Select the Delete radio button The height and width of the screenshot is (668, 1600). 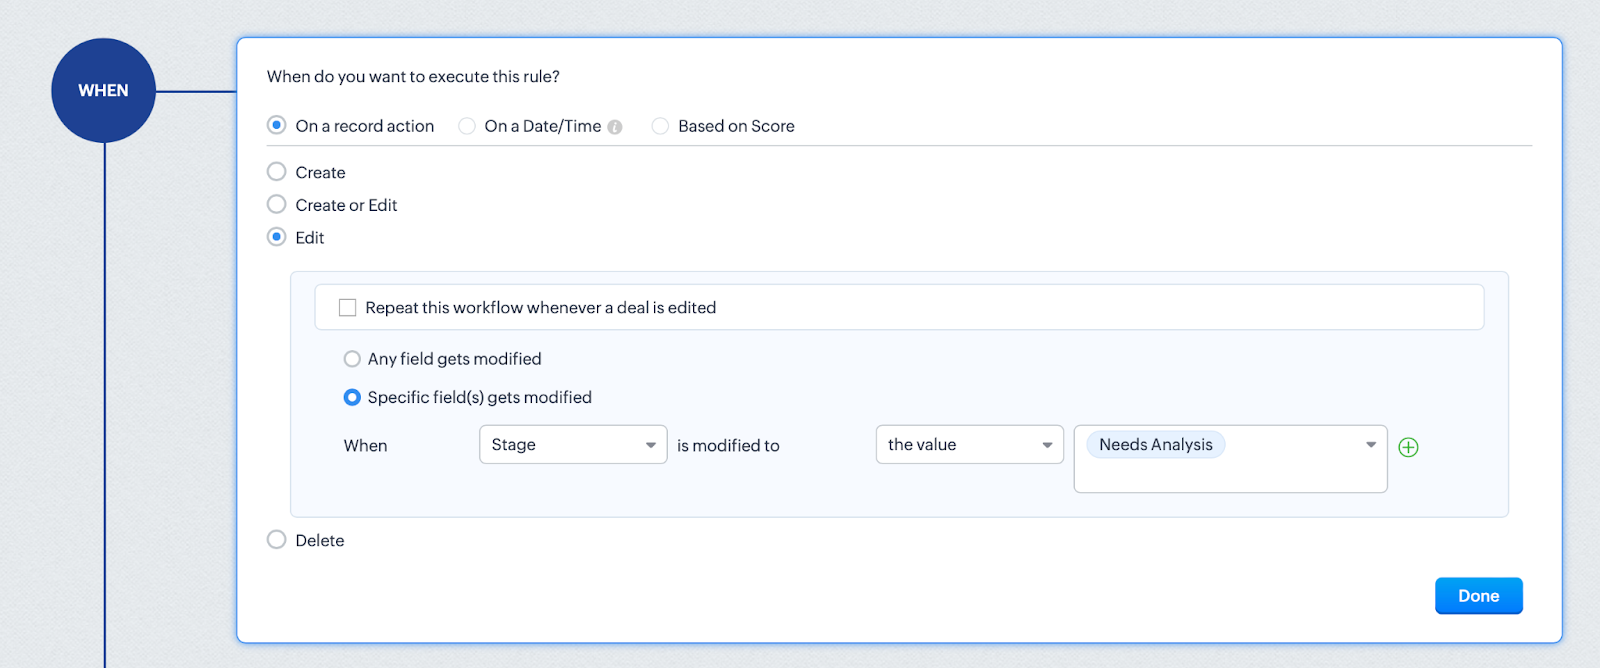click(277, 540)
